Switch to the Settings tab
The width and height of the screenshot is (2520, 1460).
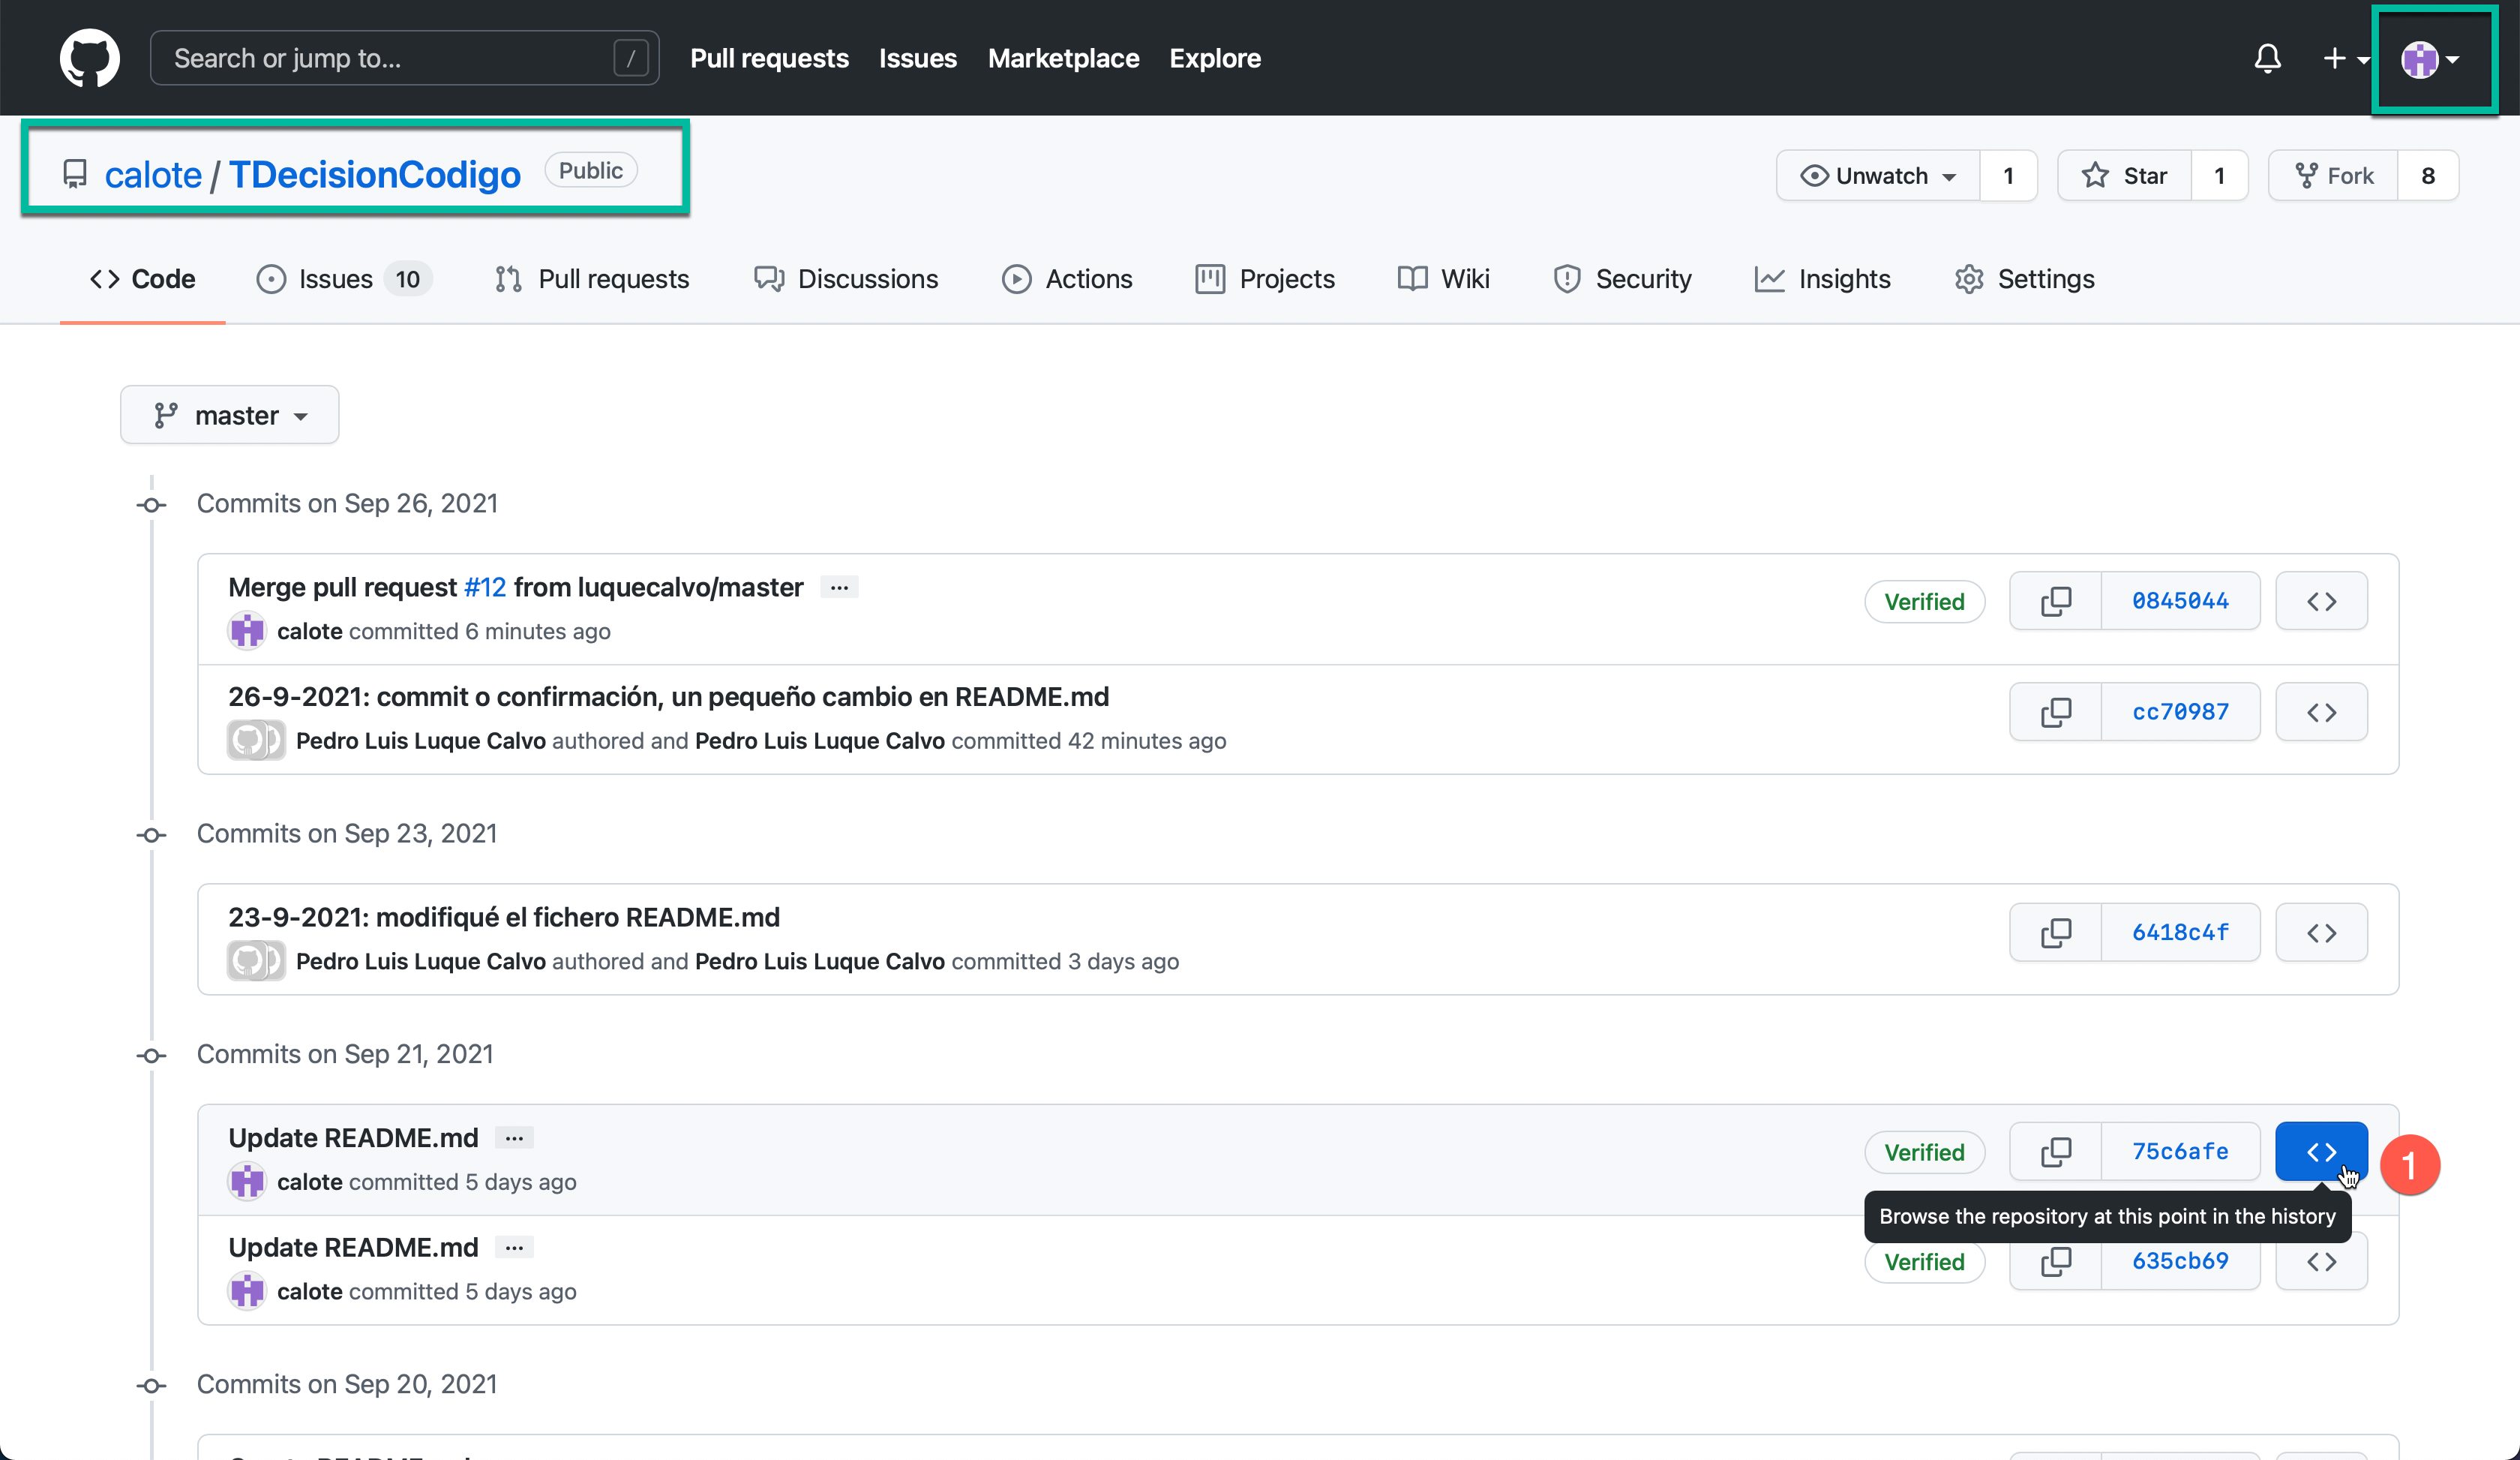2024,279
